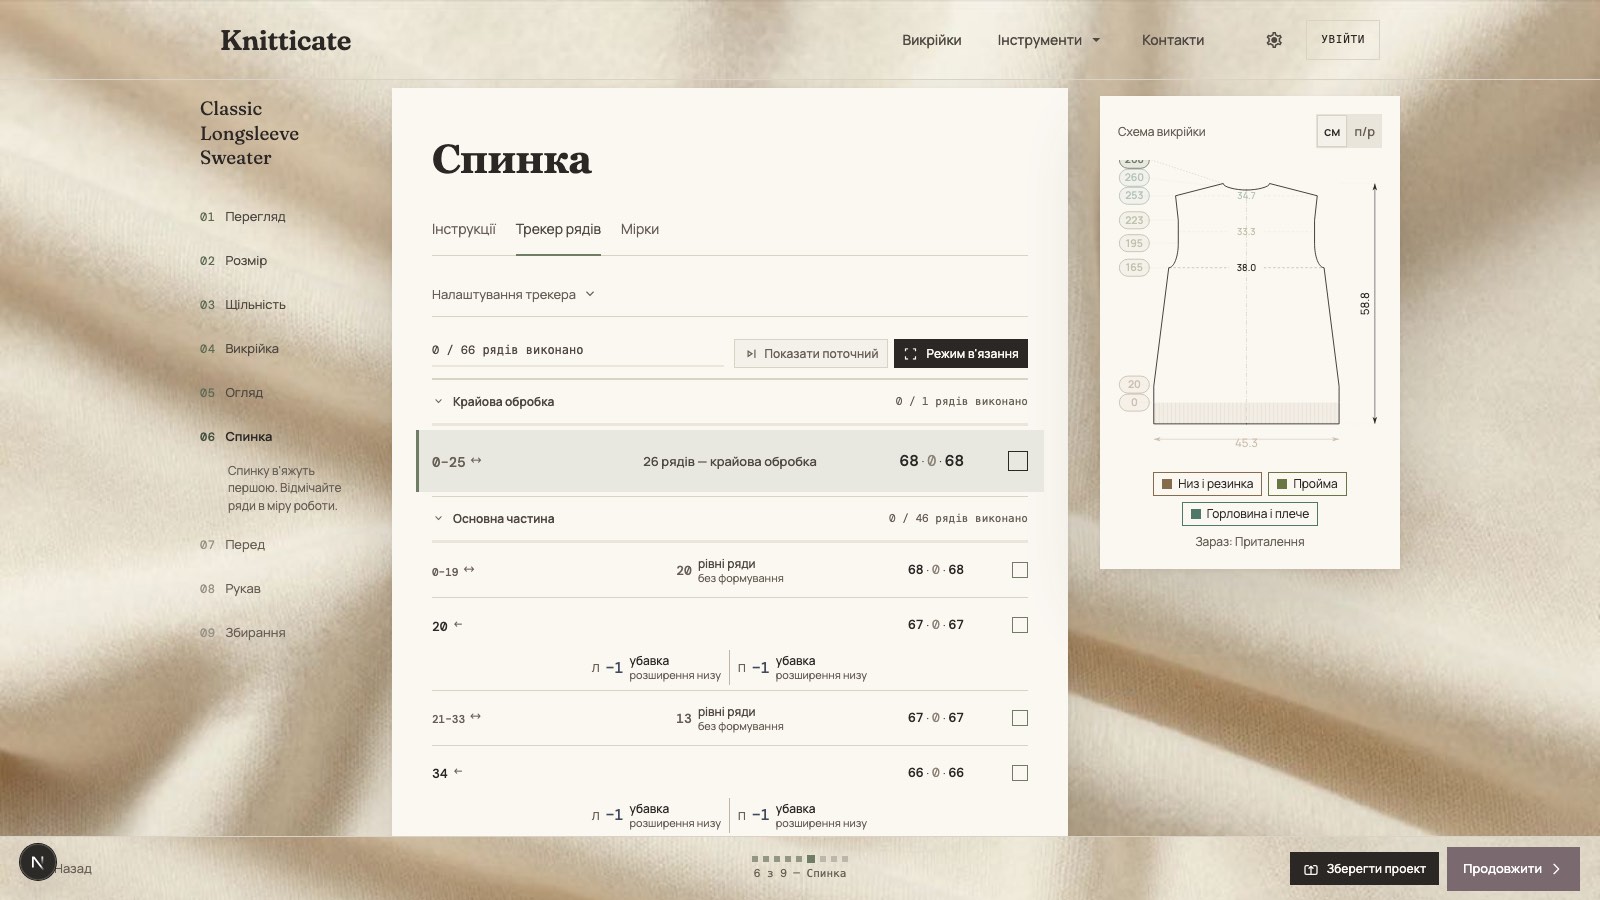Go to step 01 Перегляд
Screen dimensions: 1600x900
tap(243, 216)
